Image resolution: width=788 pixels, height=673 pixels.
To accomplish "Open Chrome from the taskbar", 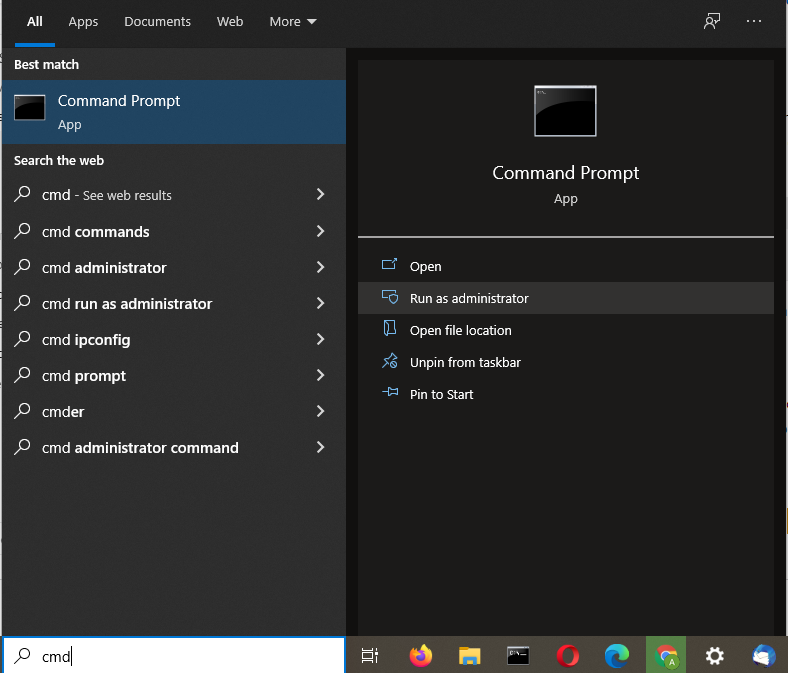I will (x=666, y=655).
